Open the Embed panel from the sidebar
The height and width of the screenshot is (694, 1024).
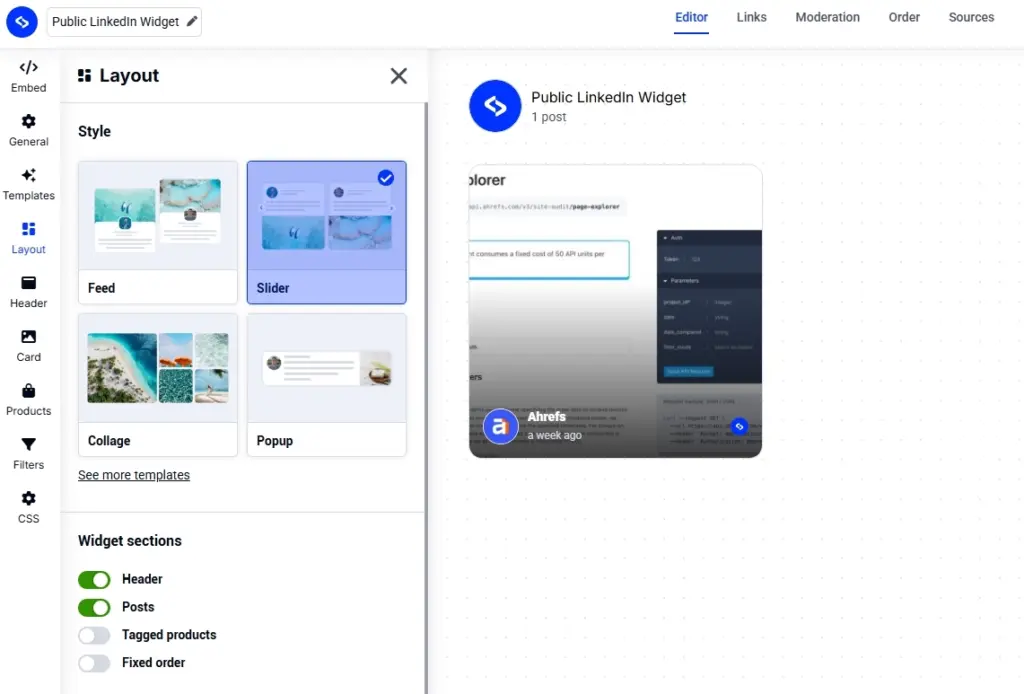click(x=28, y=75)
